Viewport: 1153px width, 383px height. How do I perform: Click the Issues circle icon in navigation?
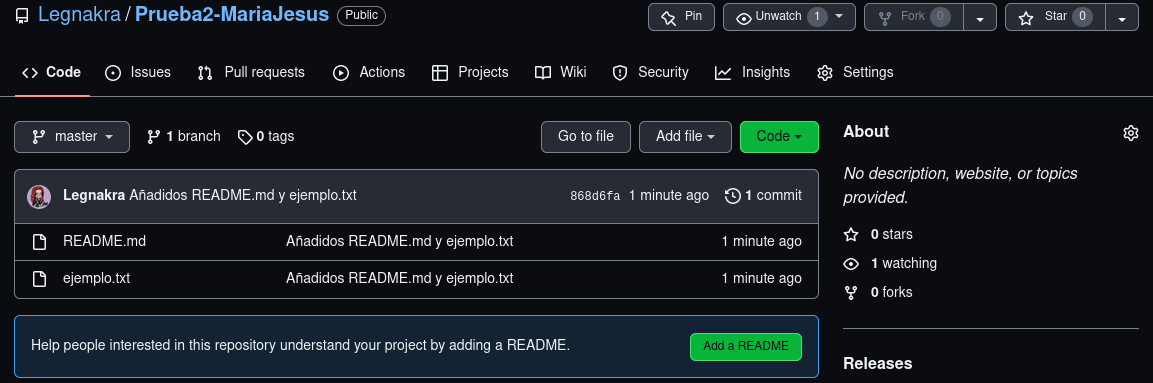113,73
